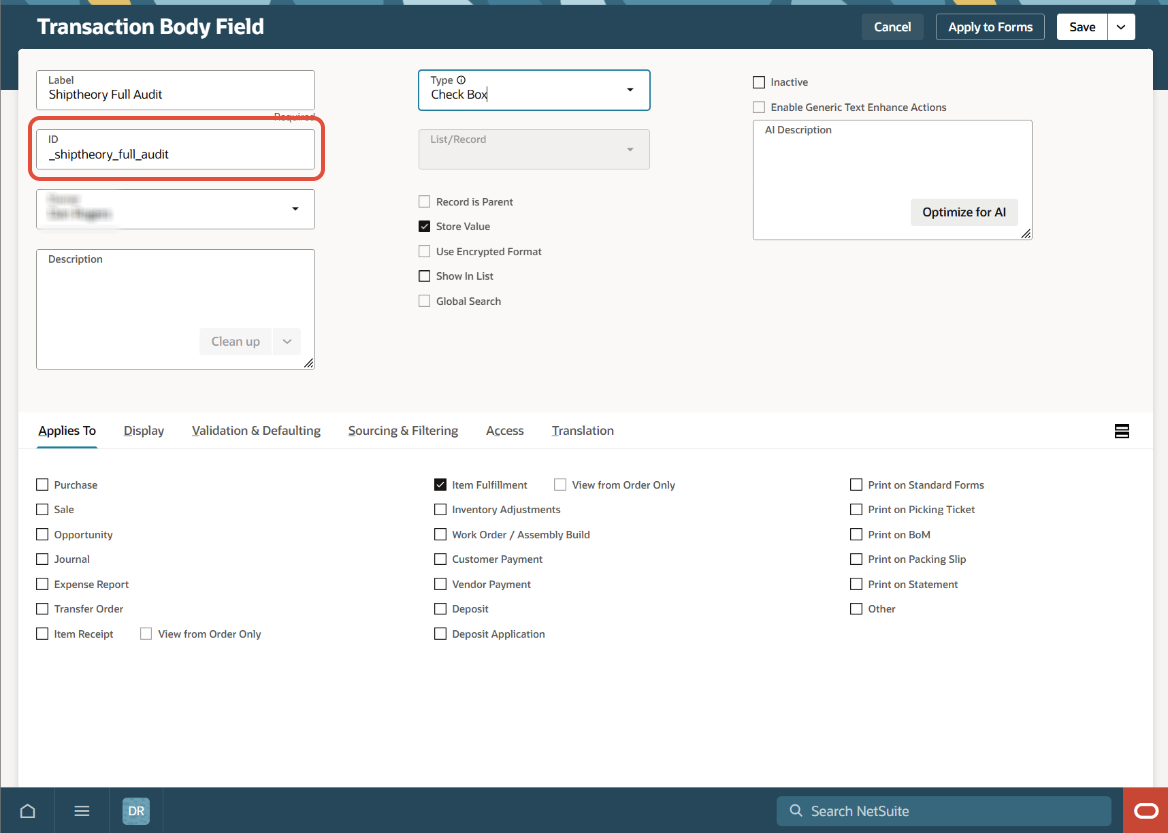Toggle the tab layout view icon

pyautogui.click(x=1122, y=431)
